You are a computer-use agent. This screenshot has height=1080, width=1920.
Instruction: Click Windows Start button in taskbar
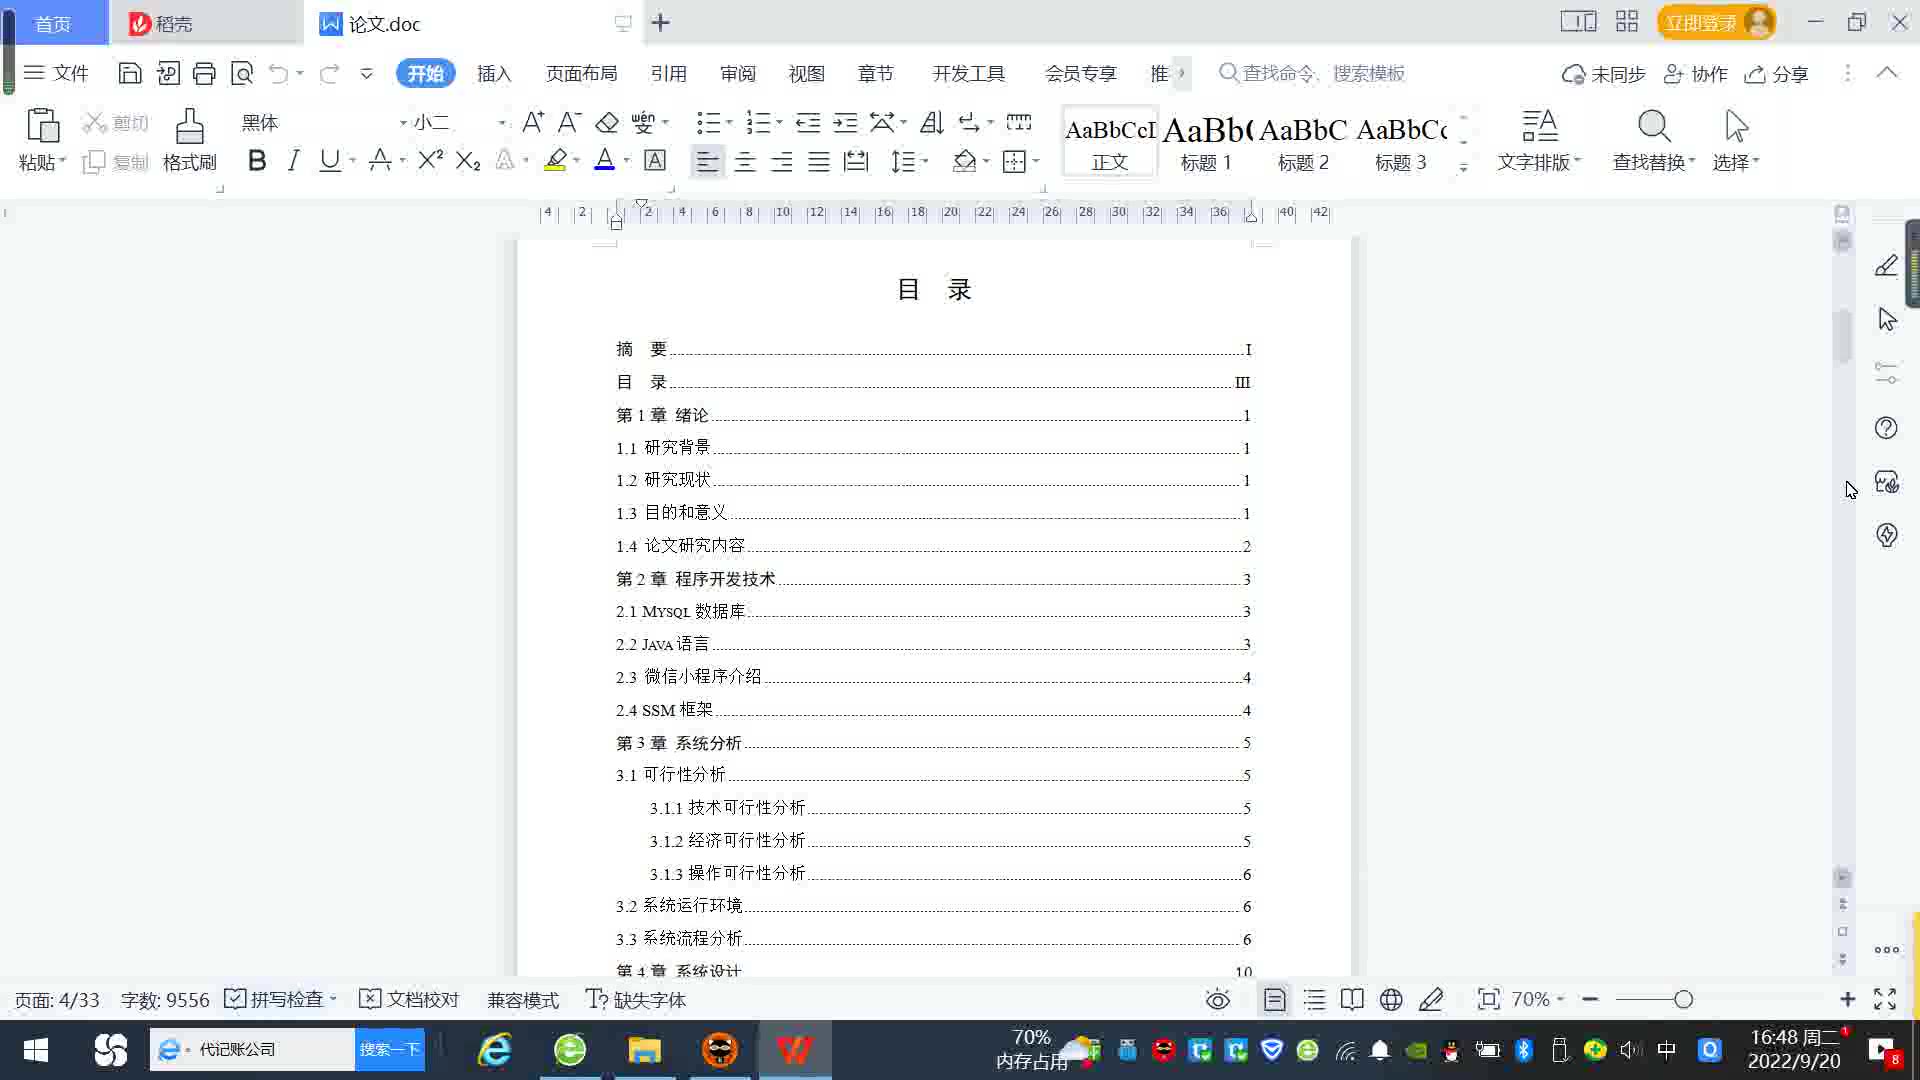coord(36,1050)
